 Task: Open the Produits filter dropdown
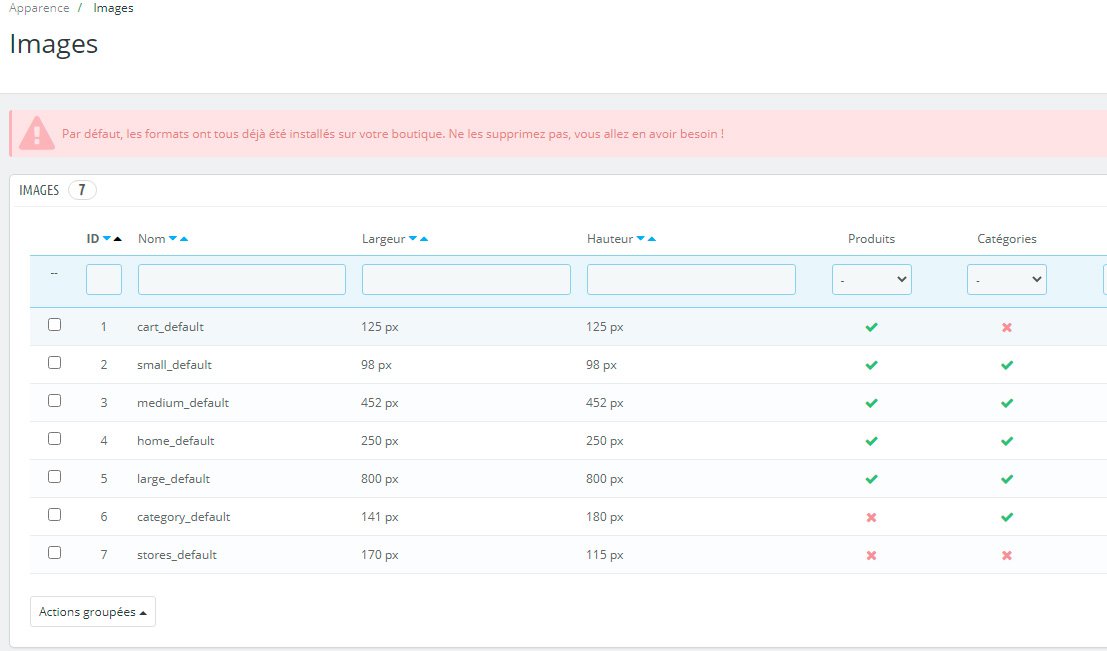[872, 280]
